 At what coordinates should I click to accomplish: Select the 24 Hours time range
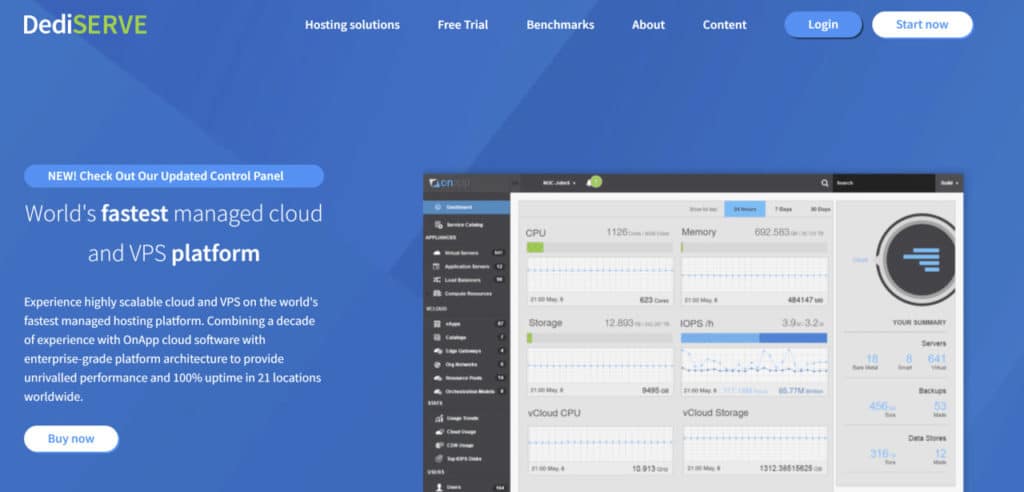point(744,209)
